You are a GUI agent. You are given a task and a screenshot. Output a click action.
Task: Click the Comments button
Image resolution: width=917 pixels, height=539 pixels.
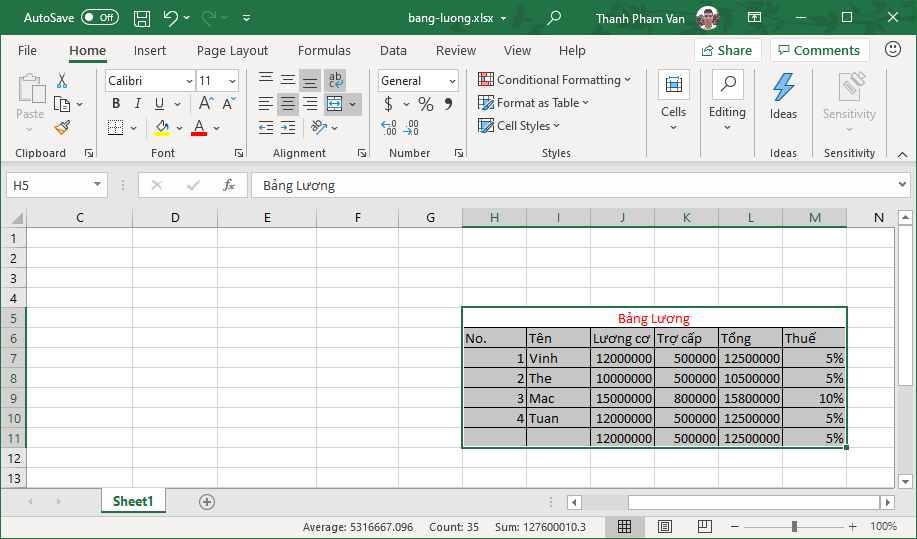click(x=819, y=50)
